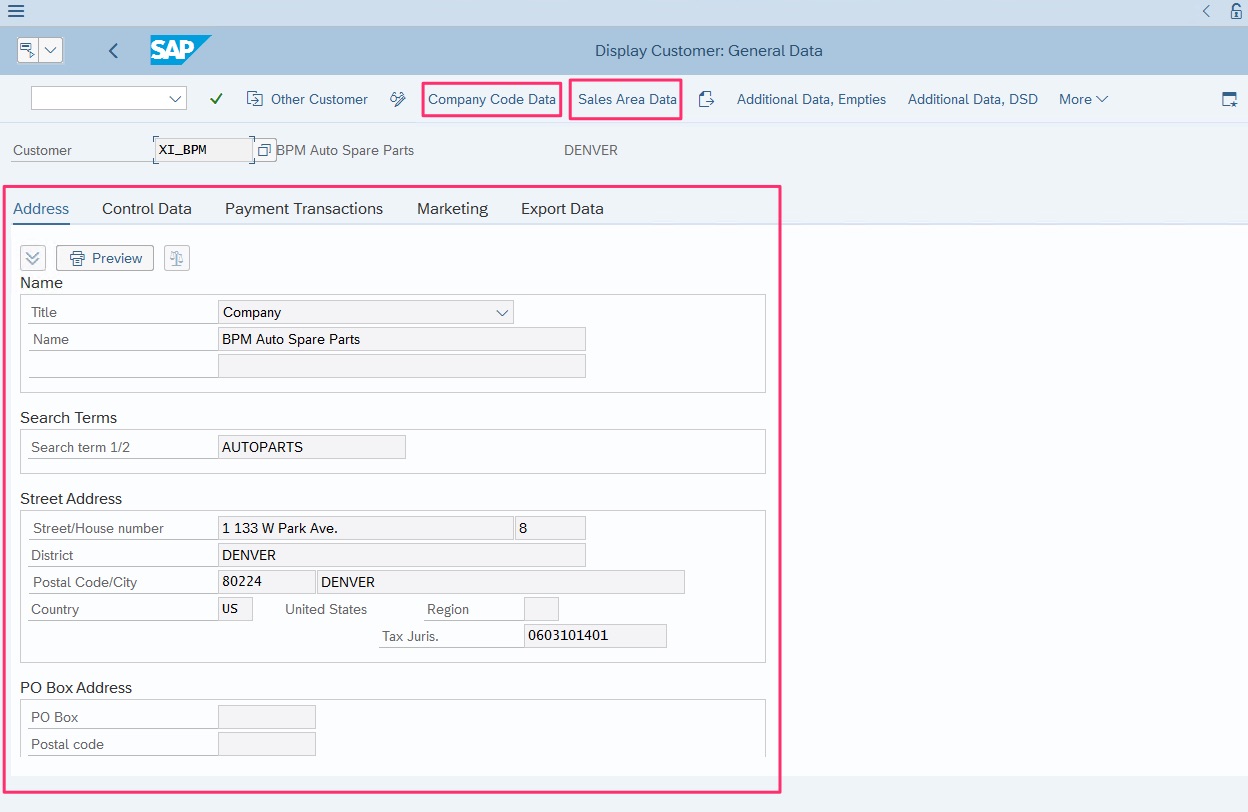
Task: Click the new window icon at toolbar right
Action: (x=1230, y=99)
